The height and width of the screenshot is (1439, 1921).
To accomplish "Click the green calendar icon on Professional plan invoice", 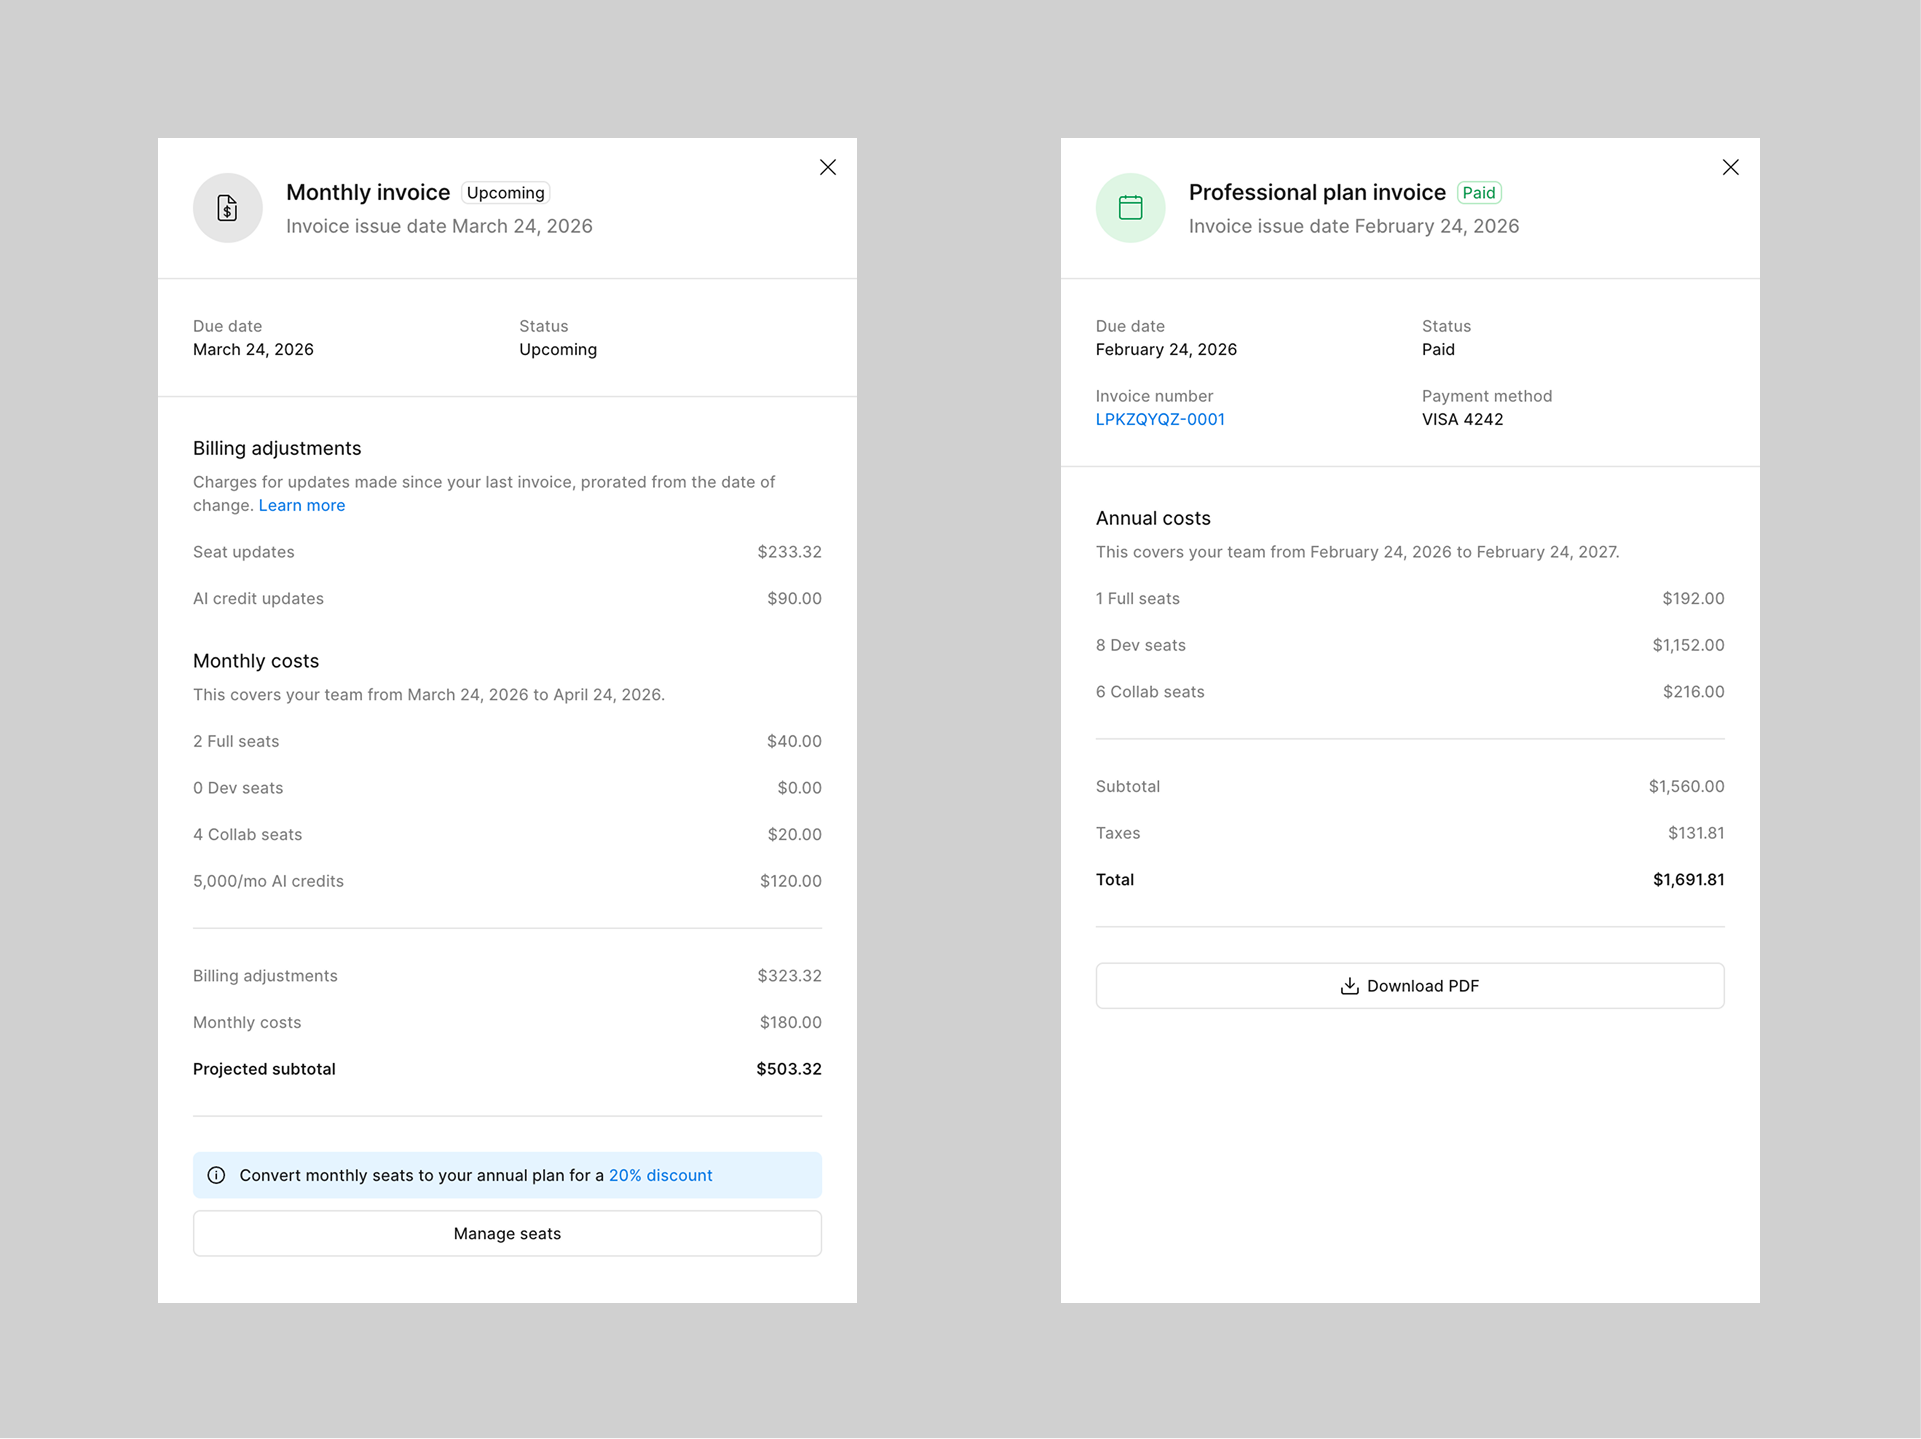I will coord(1131,208).
